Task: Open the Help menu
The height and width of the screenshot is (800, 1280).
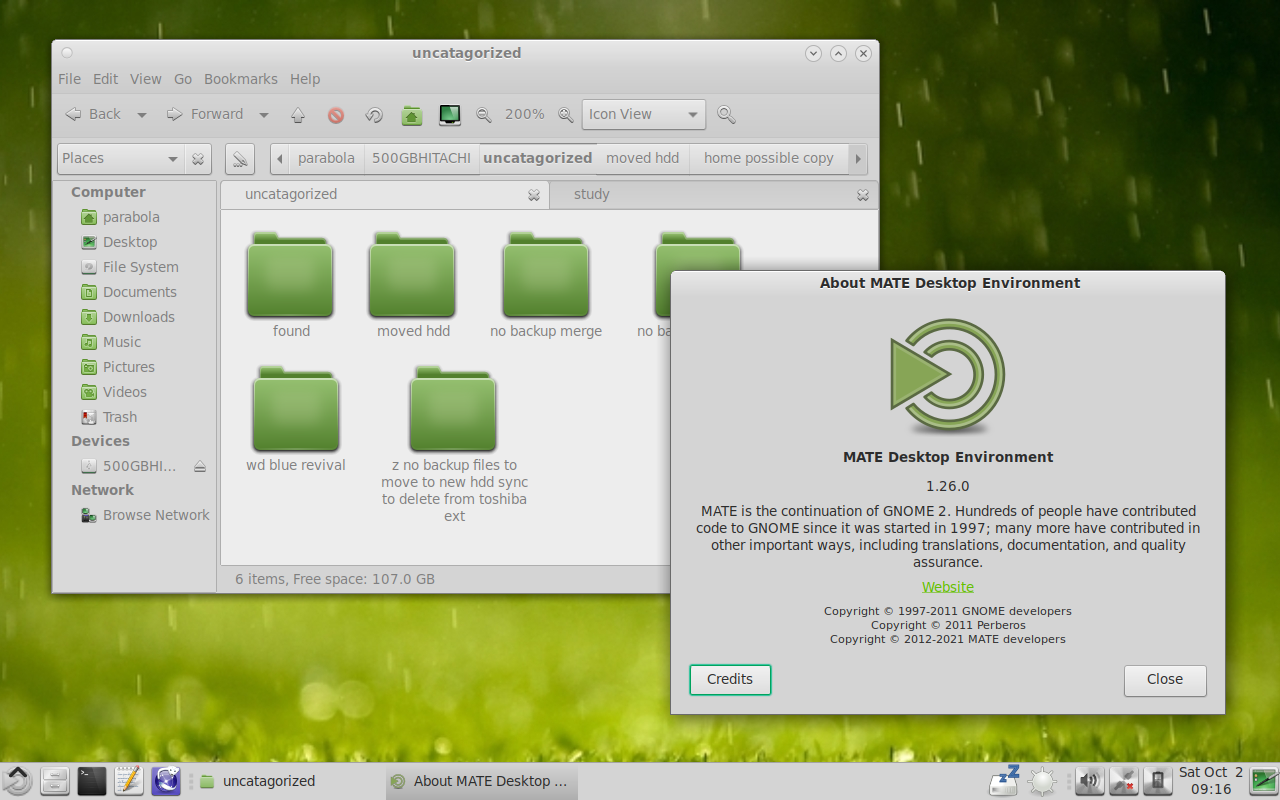Action: coord(305,79)
